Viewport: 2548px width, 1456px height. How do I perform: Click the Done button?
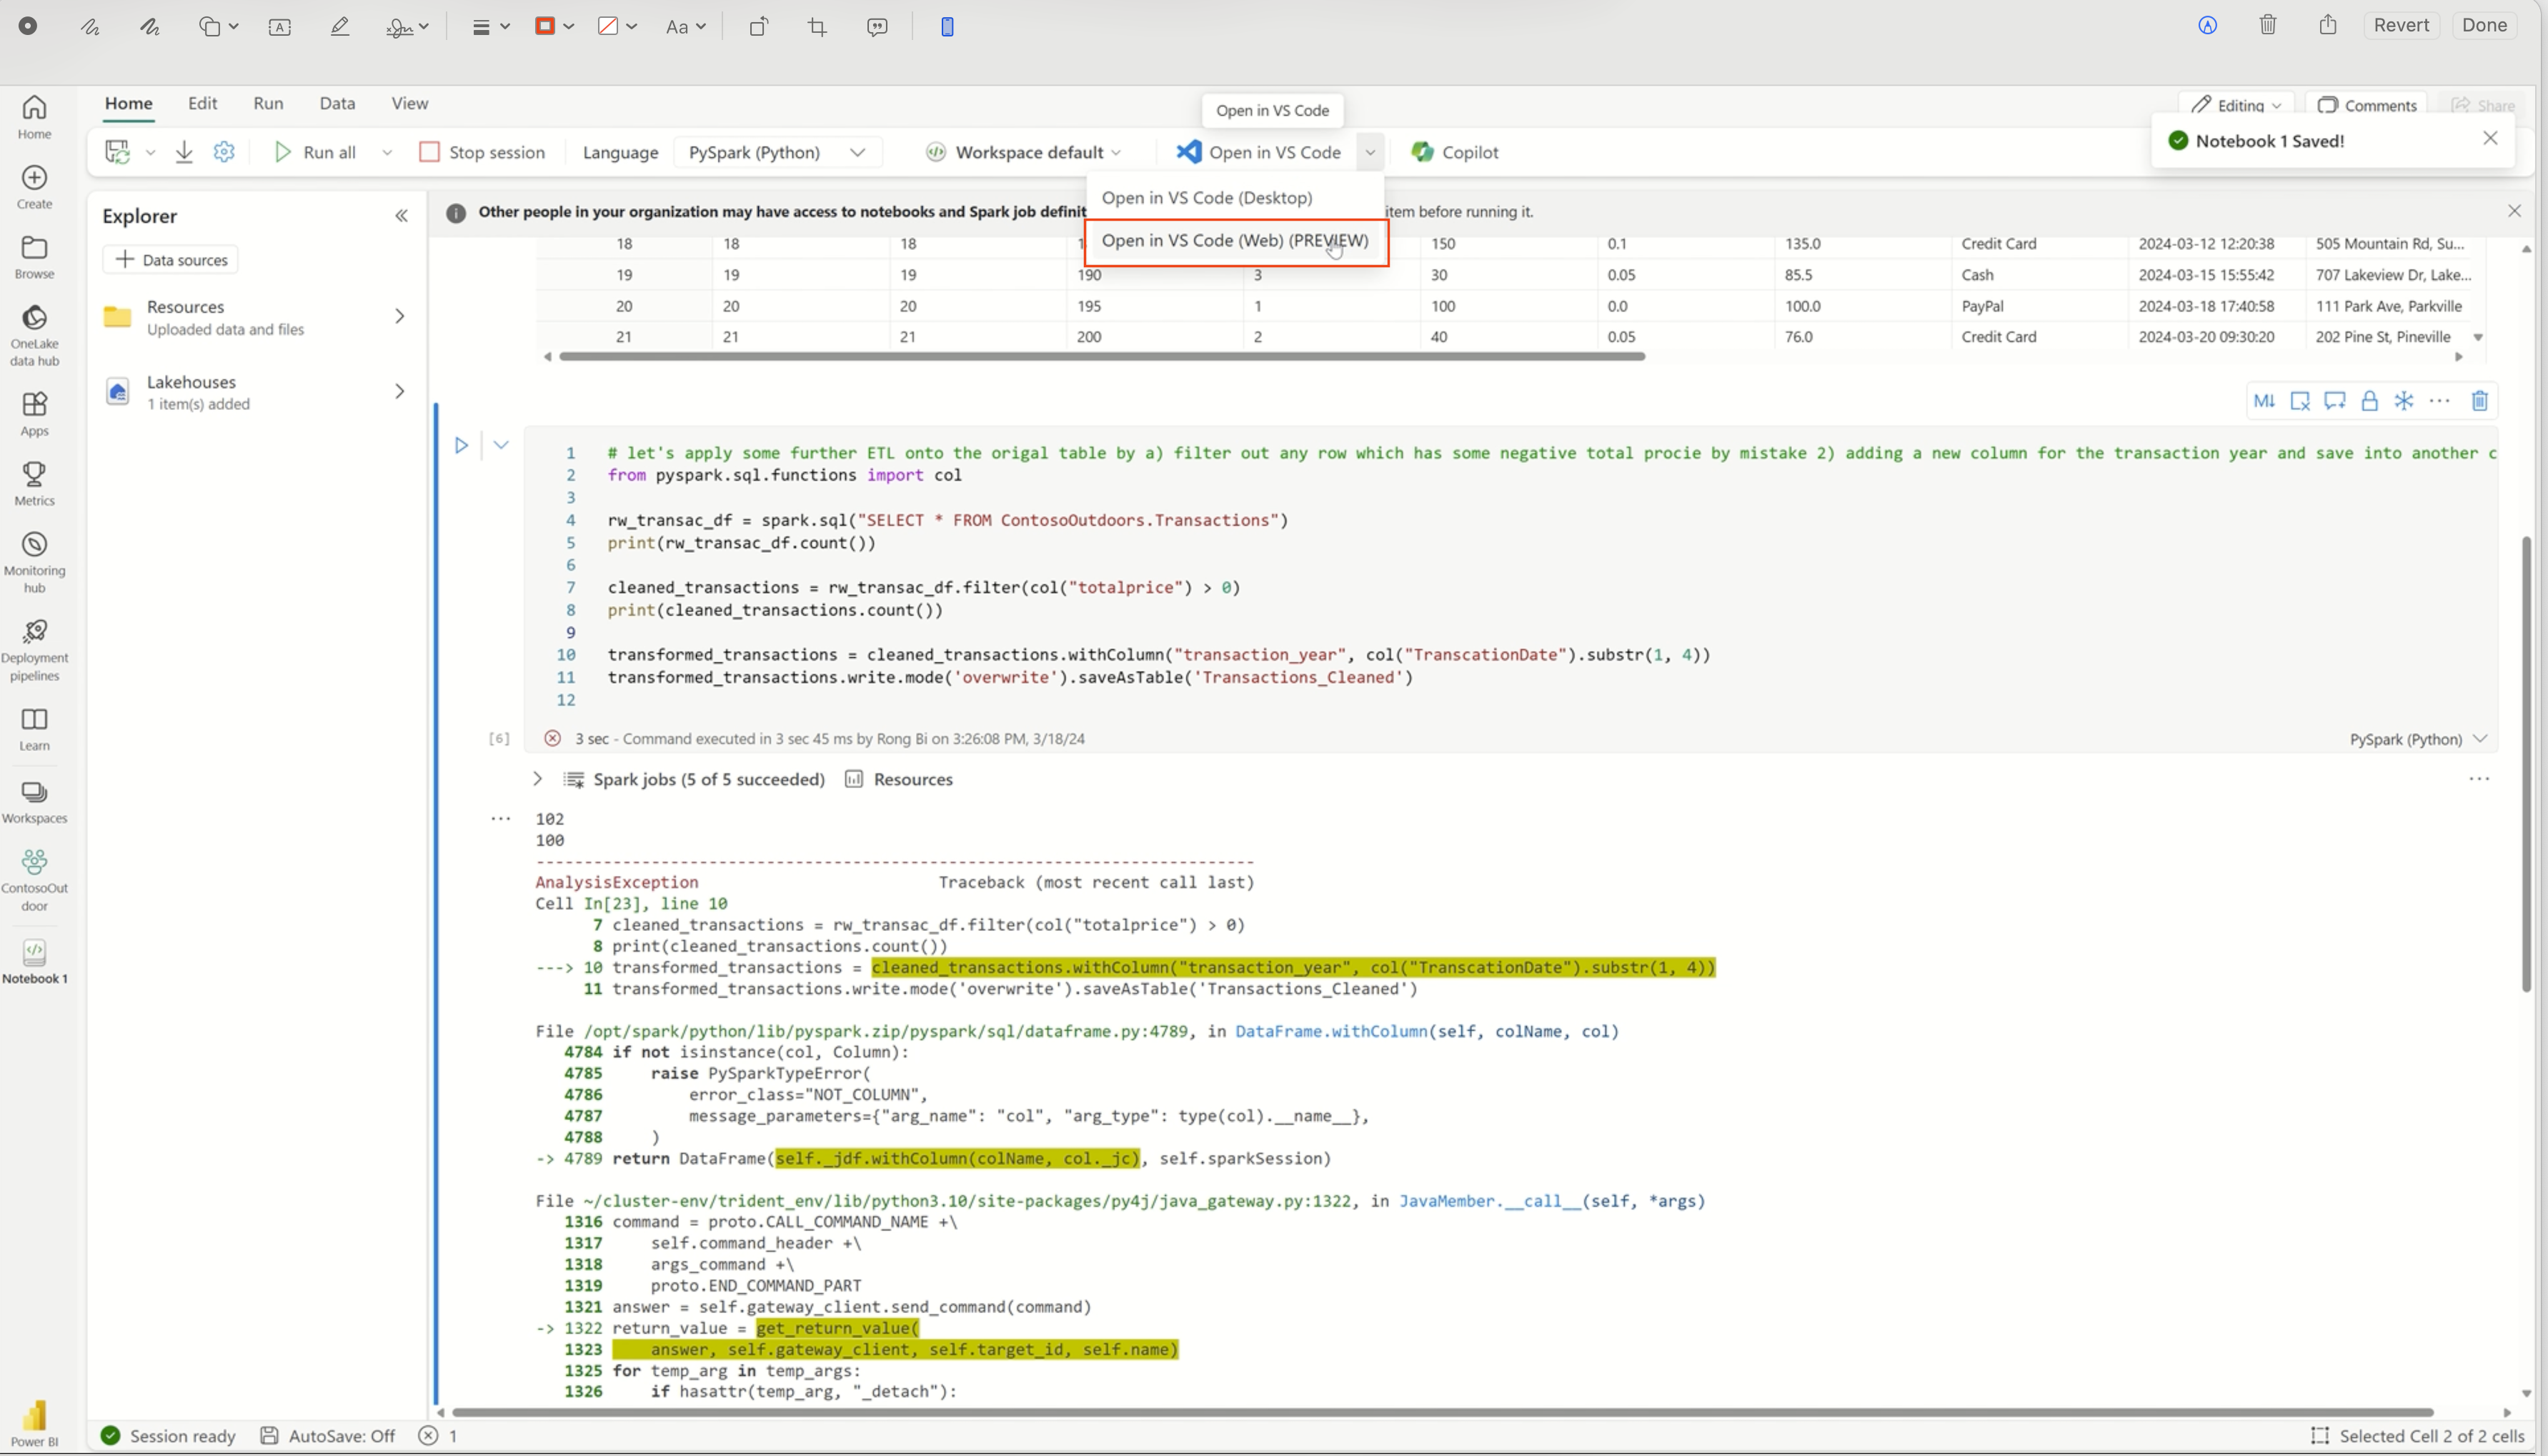(2484, 25)
